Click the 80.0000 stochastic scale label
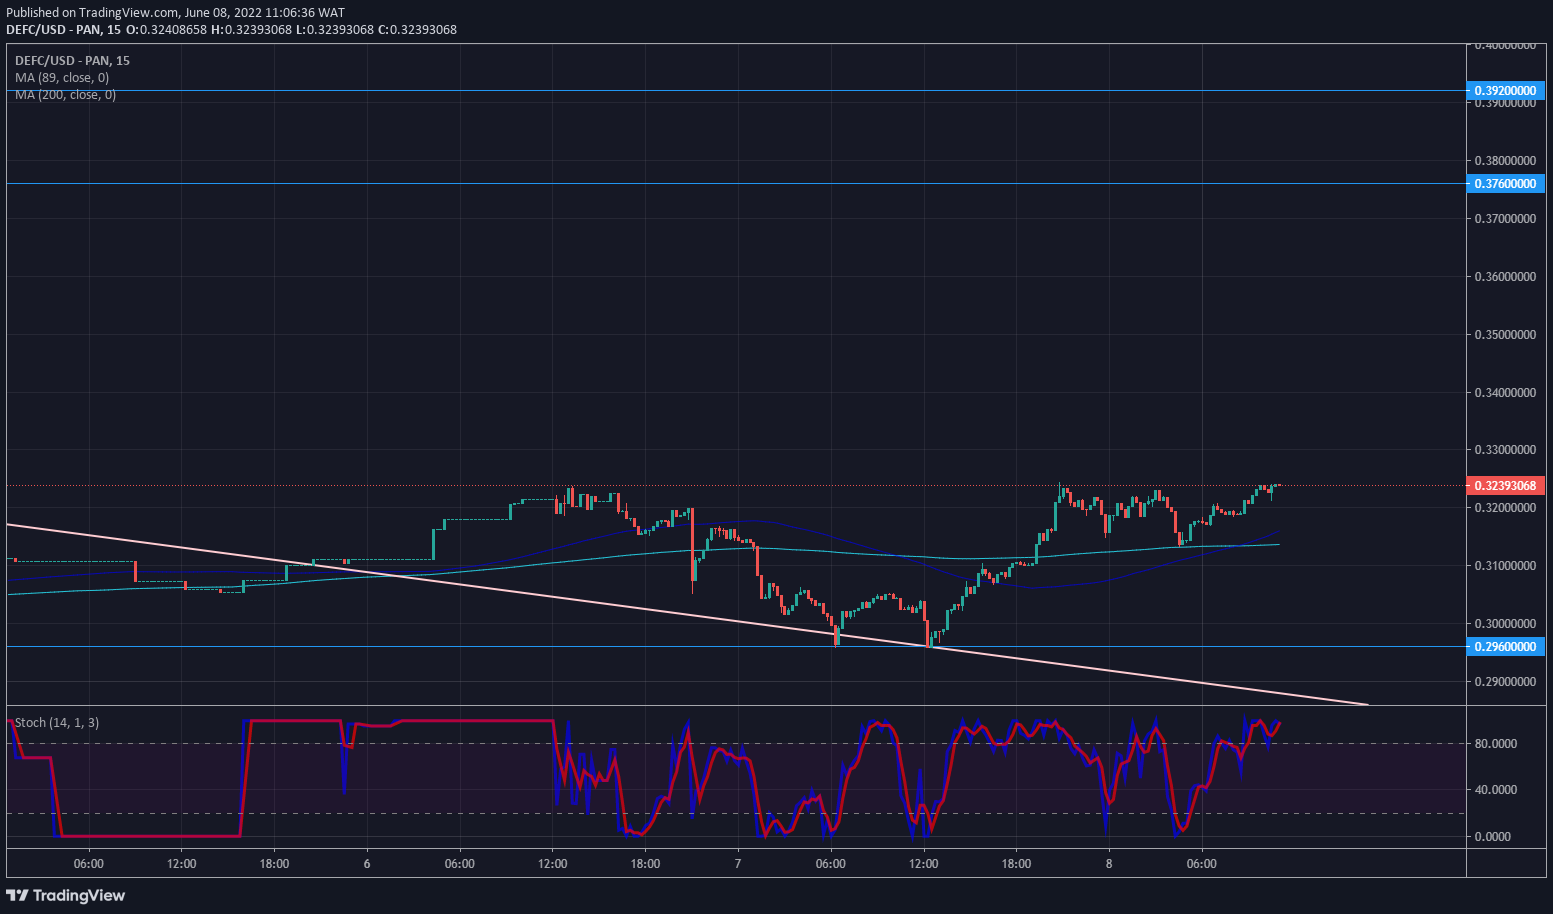Screen dimensions: 1553x914 coord(1496,743)
